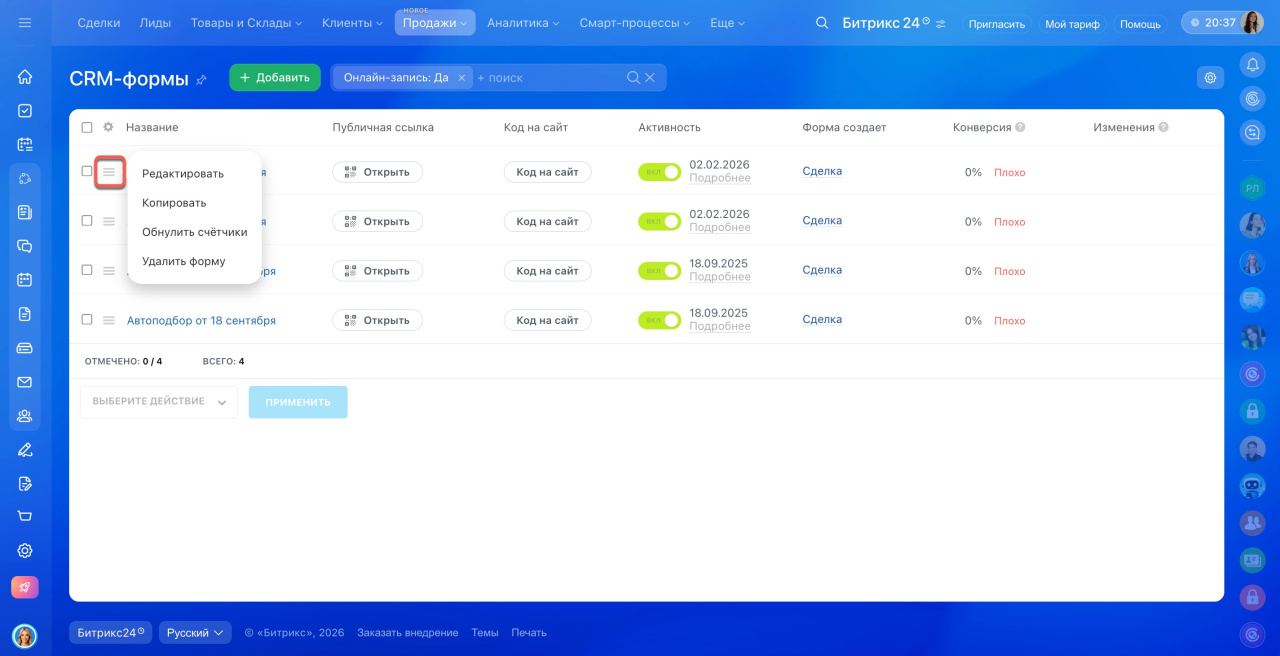
Task: Select Копировать in the context menu
Action: 174,203
